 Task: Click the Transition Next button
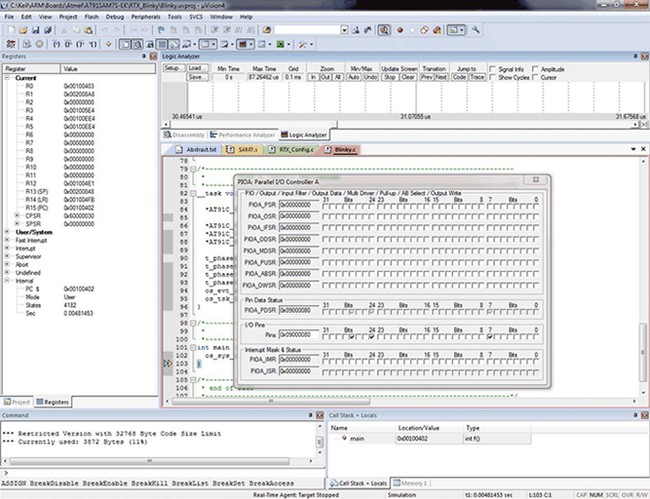(x=441, y=77)
